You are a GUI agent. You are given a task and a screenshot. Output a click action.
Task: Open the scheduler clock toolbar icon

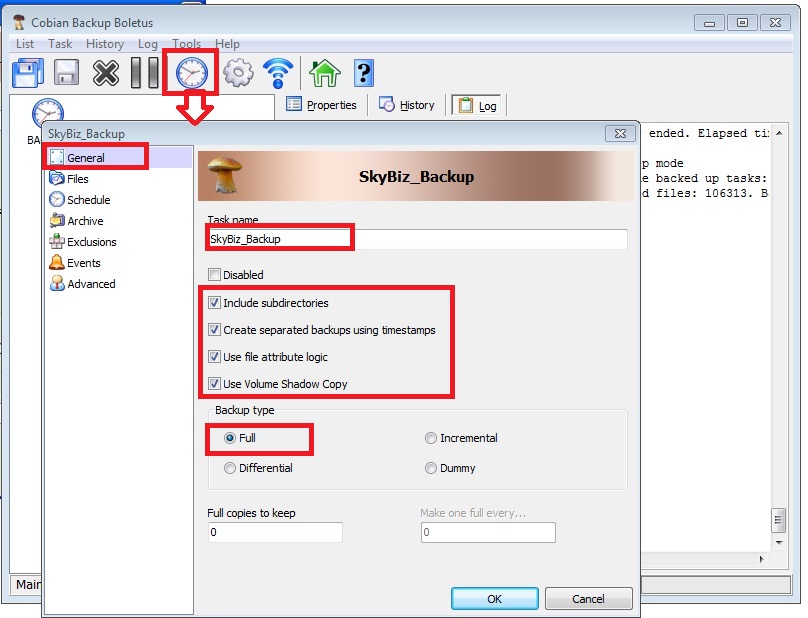tap(191, 73)
